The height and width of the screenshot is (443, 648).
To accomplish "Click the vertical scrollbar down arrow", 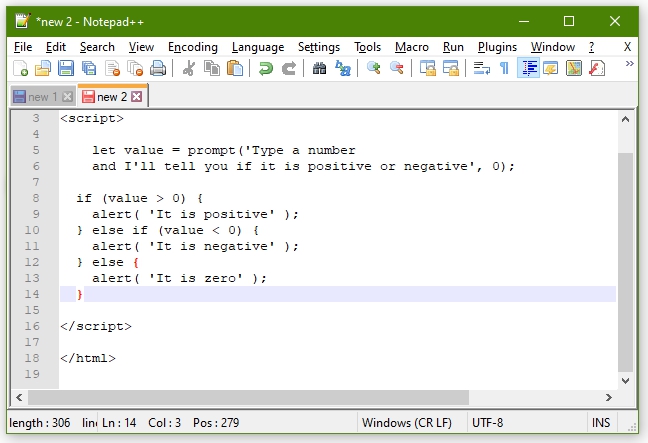I will pyautogui.click(x=625, y=381).
